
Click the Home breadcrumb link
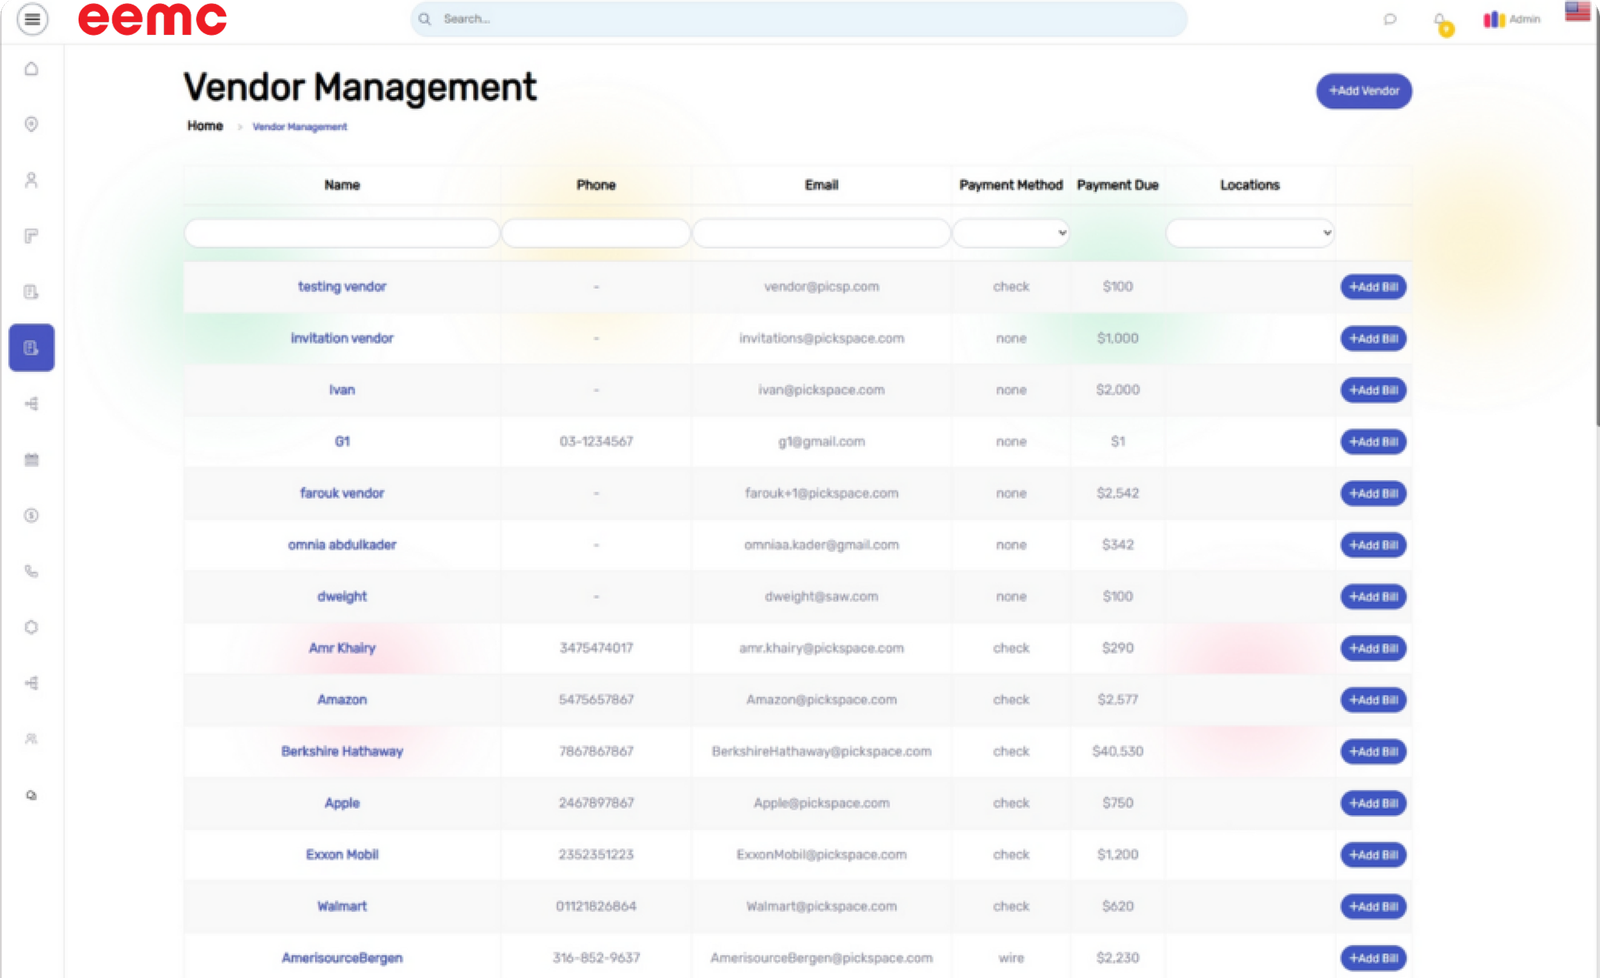point(205,126)
